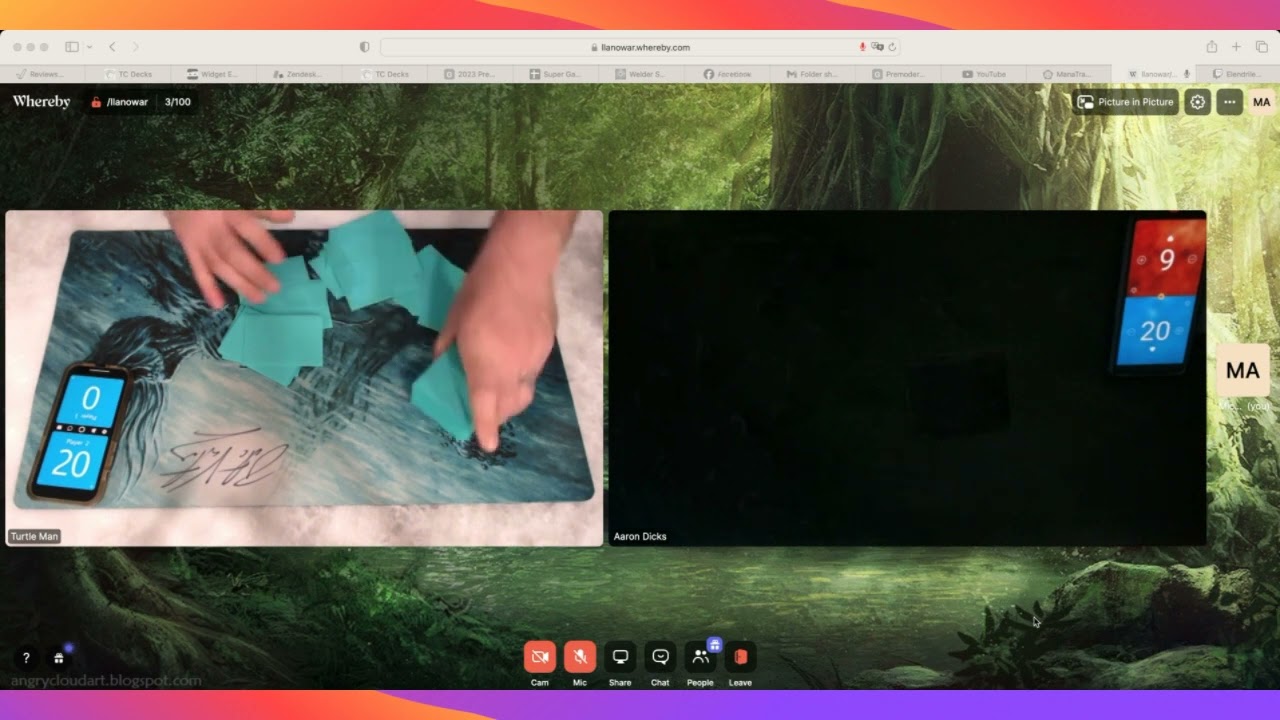1280x720 pixels.
Task: Toggle the Safari sidebar
Action: point(72,47)
